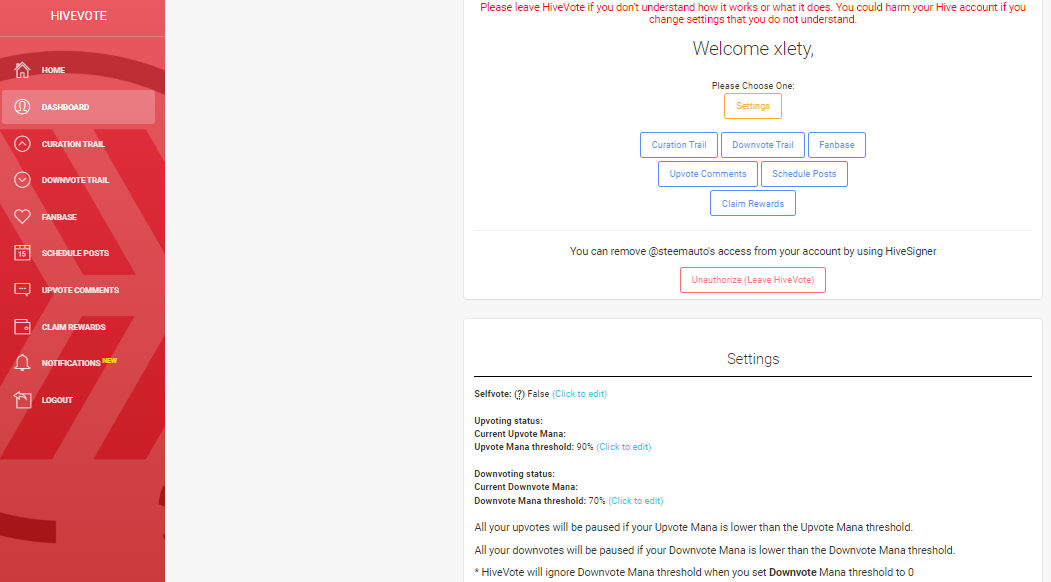Click the Notifications bell icon
Image resolution: width=1051 pixels, height=582 pixels.
[22, 363]
